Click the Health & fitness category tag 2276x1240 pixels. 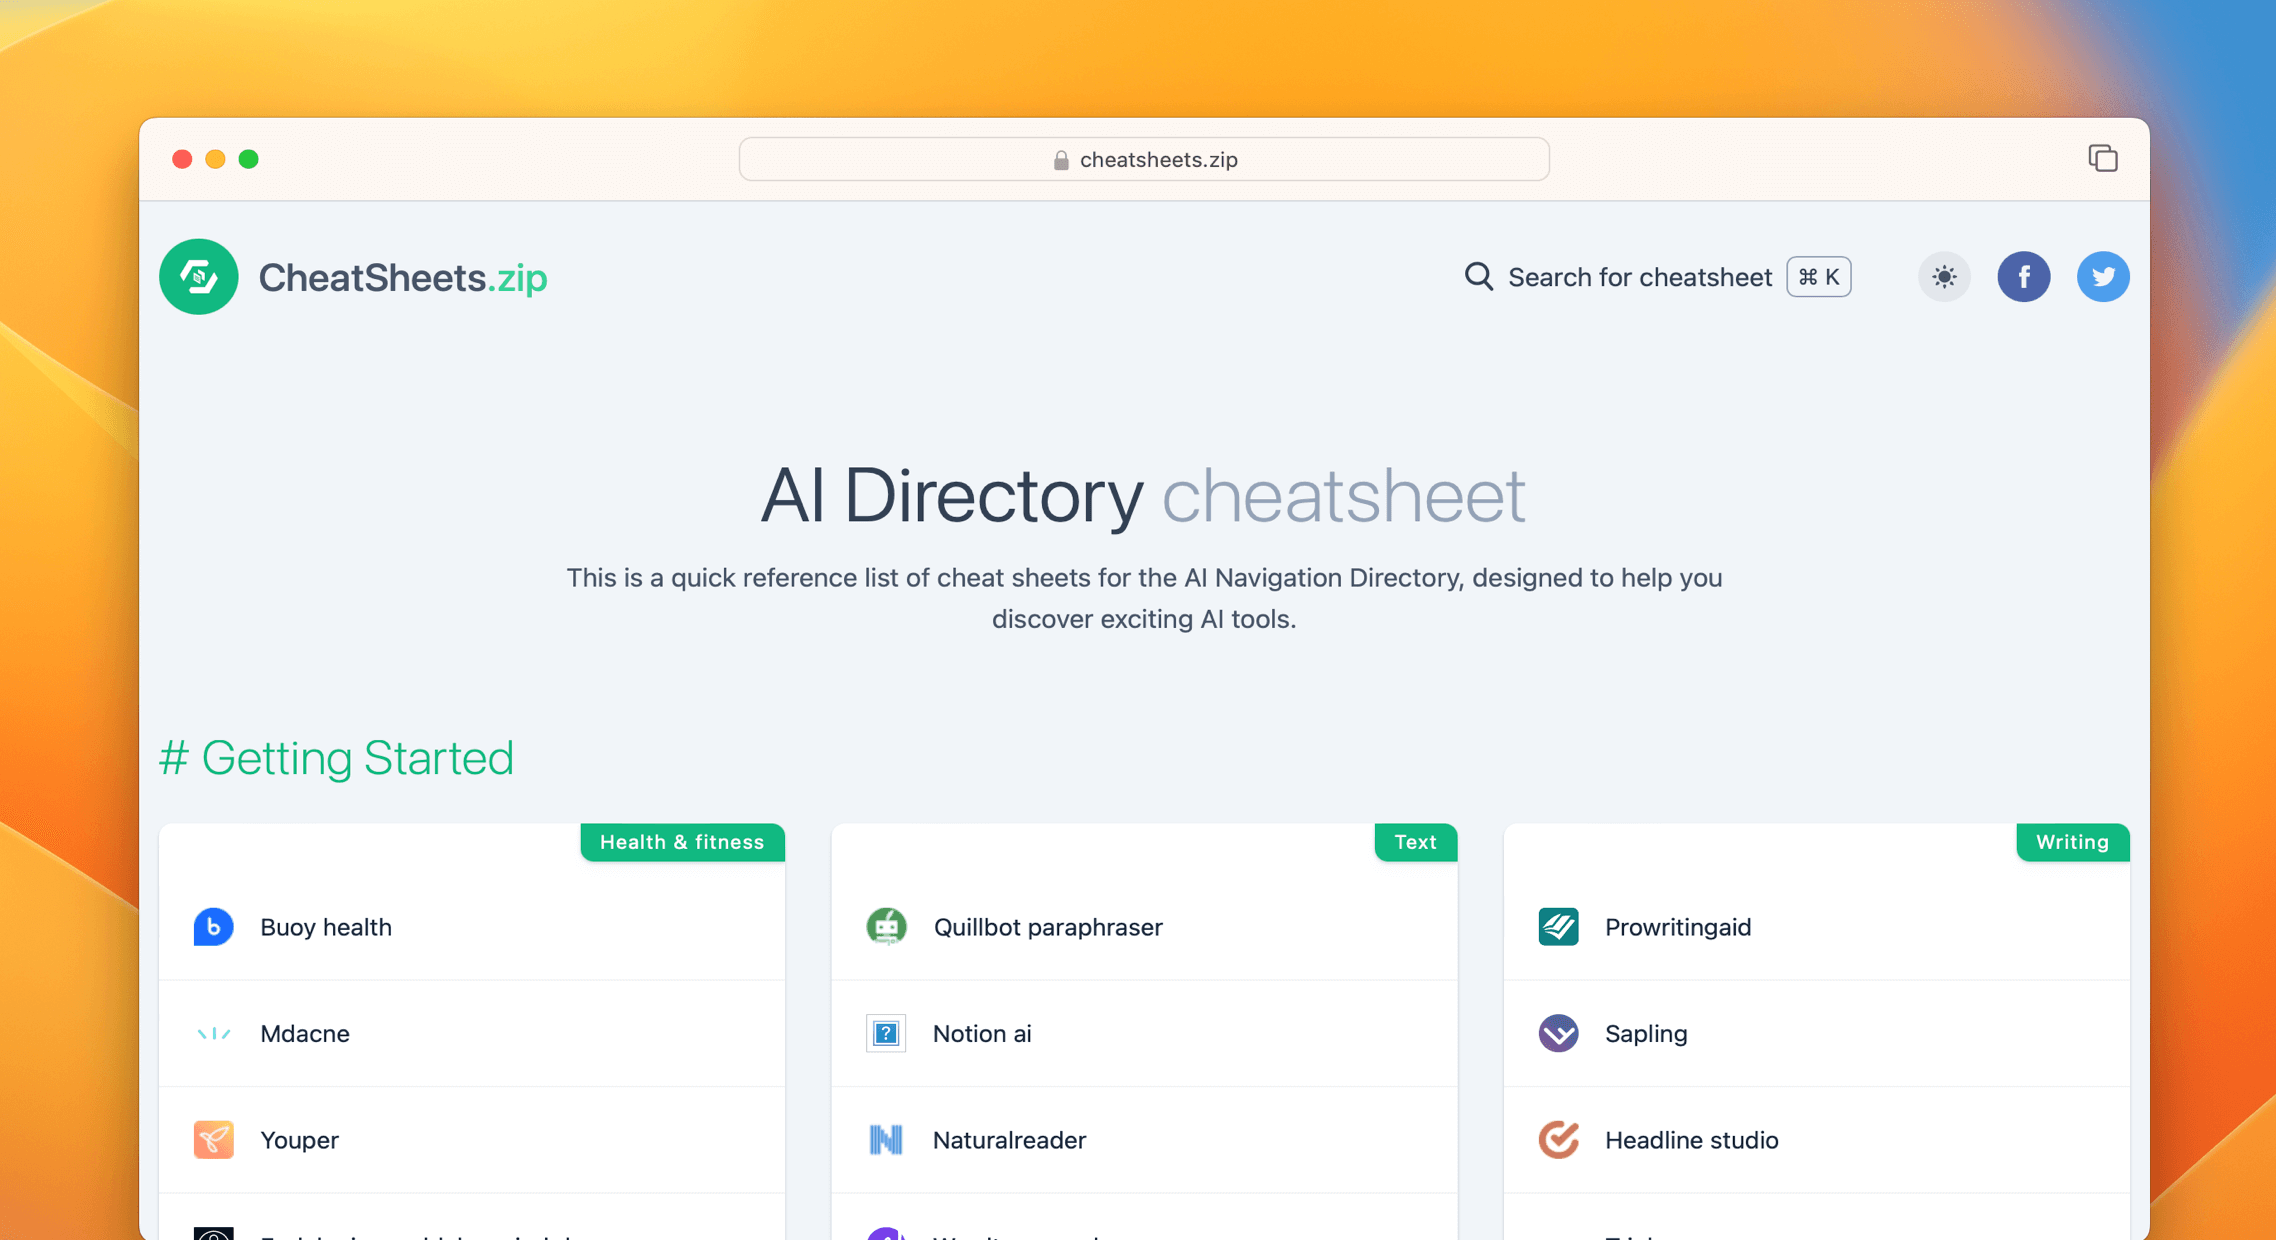tap(681, 842)
